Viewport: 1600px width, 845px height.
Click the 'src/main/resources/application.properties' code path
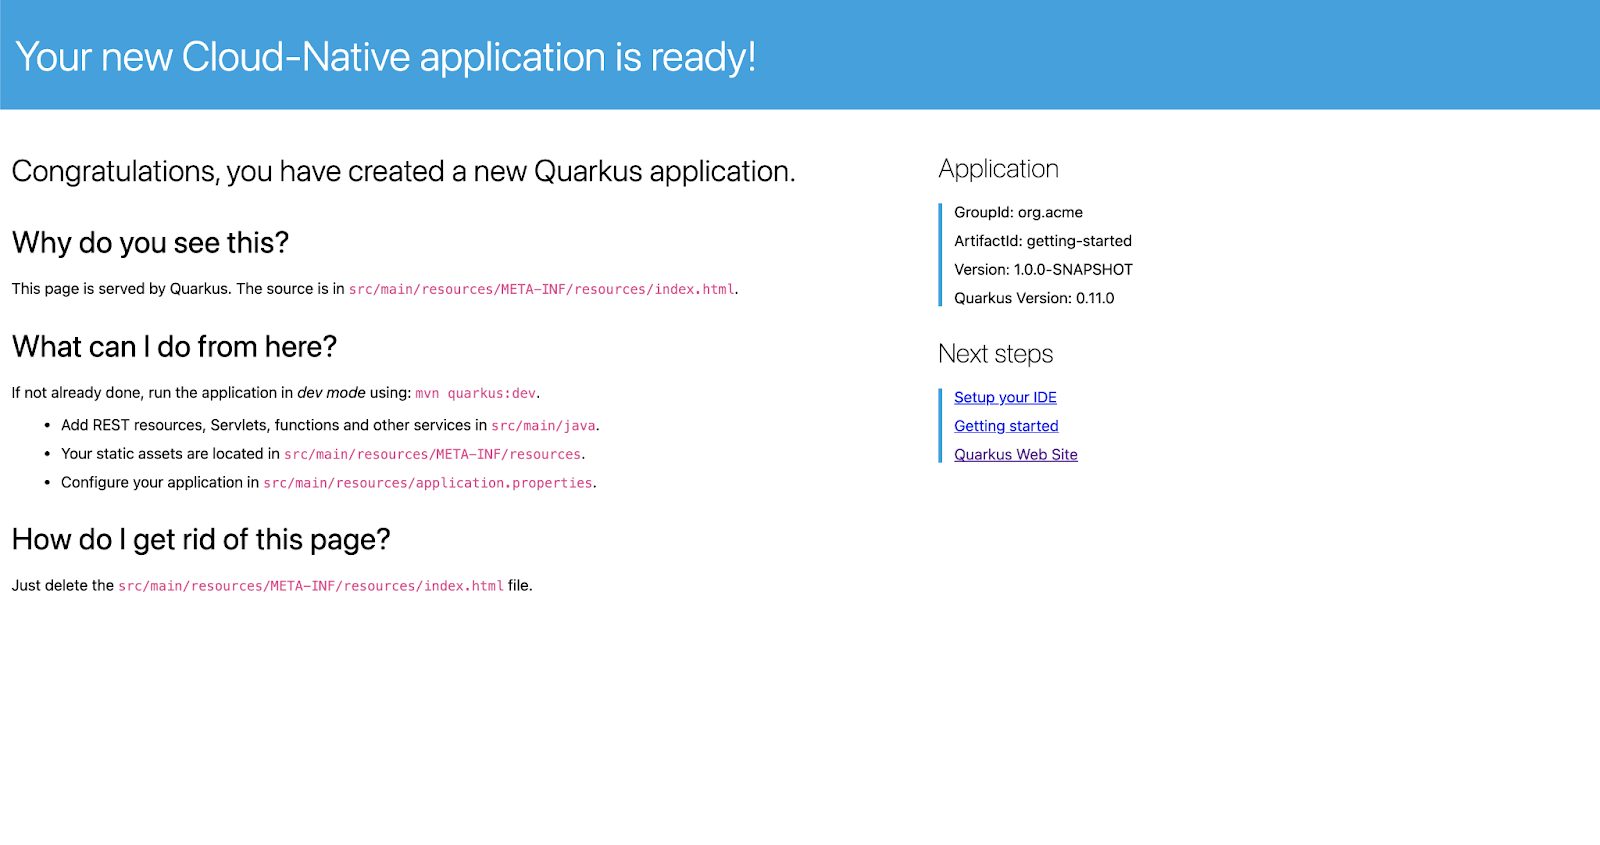click(428, 483)
